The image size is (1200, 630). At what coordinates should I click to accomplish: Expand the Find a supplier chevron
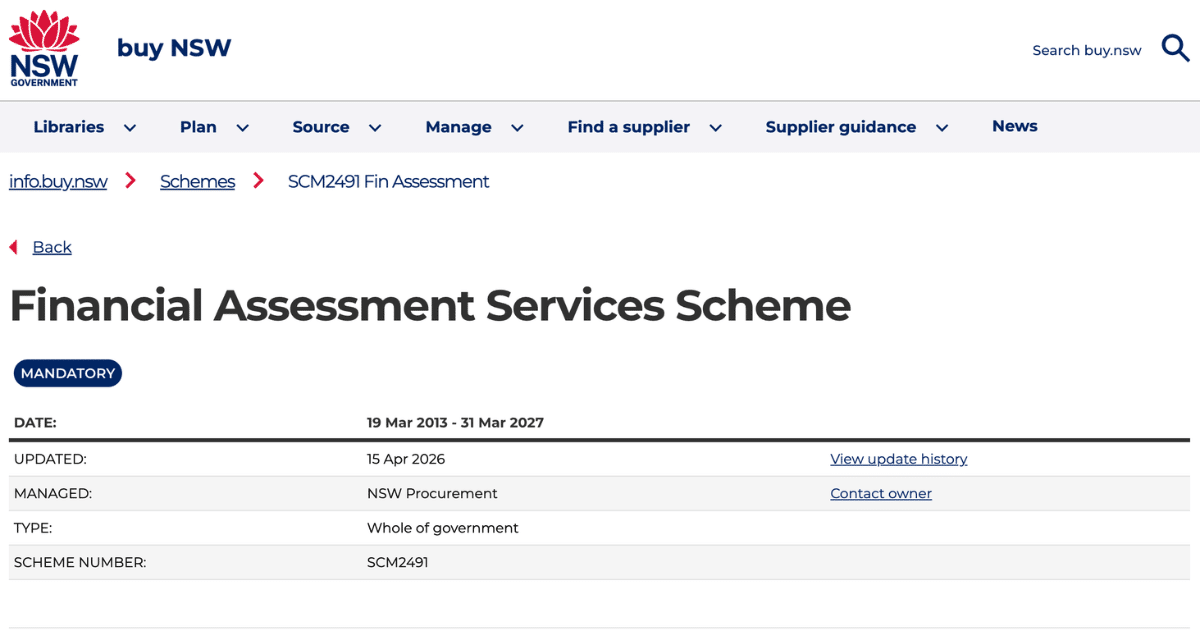pyautogui.click(x=715, y=128)
